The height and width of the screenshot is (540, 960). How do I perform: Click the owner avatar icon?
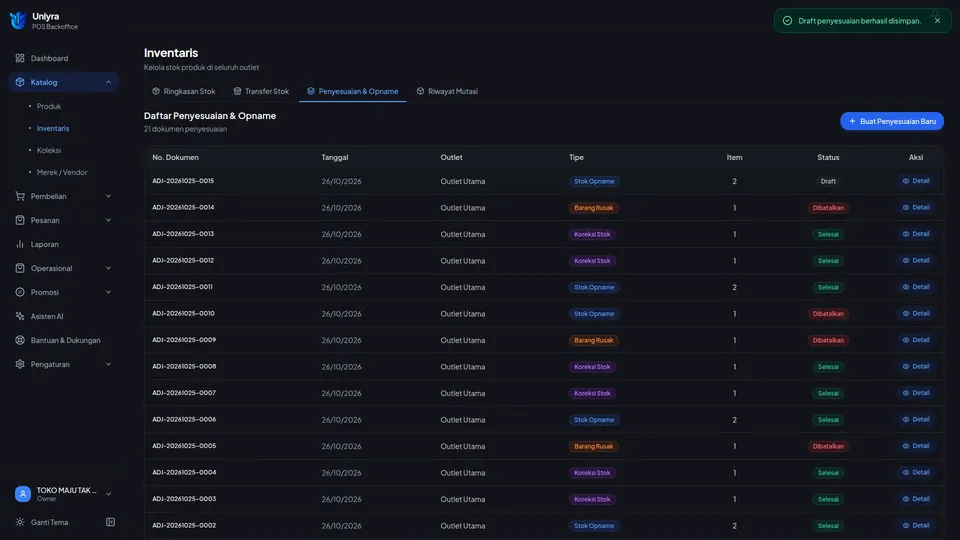23,494
